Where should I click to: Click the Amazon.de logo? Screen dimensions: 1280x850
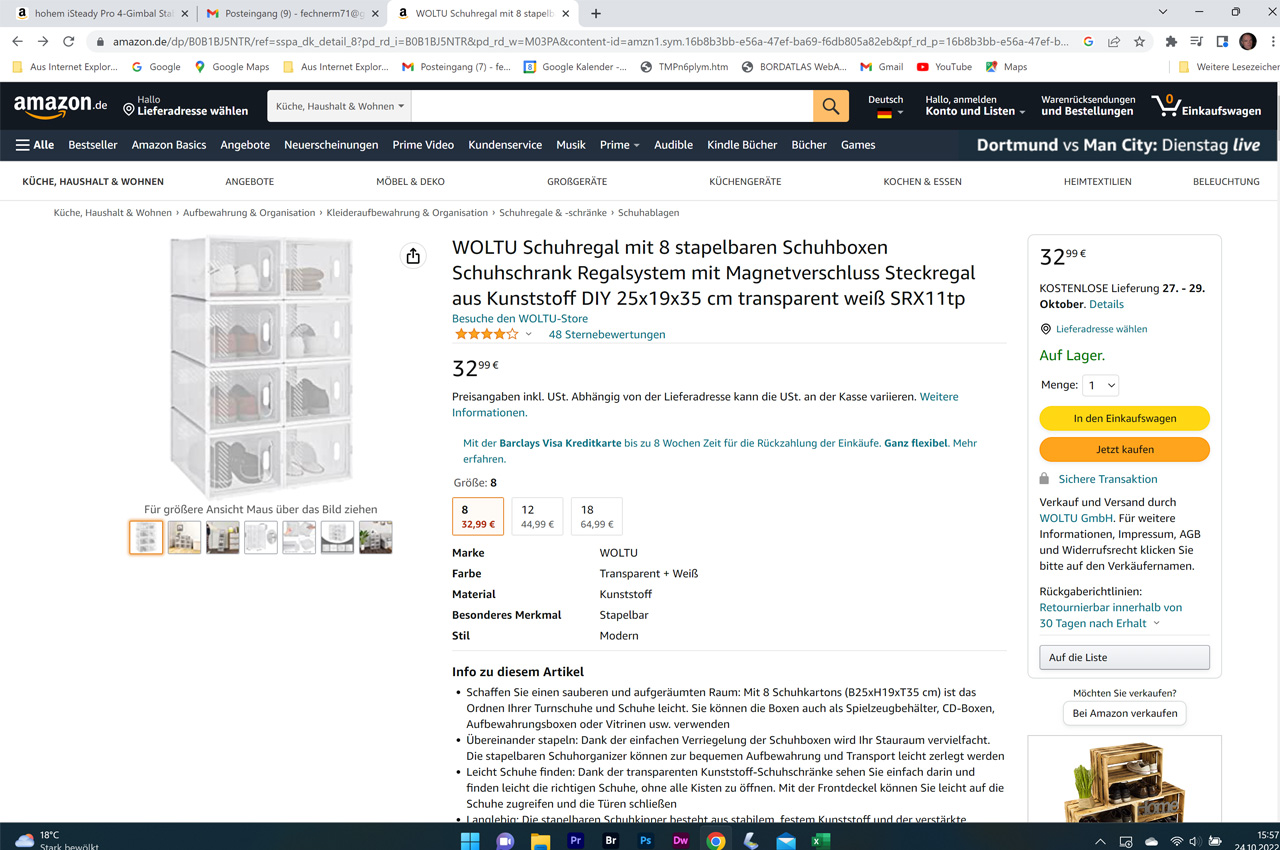coord(61,106)
